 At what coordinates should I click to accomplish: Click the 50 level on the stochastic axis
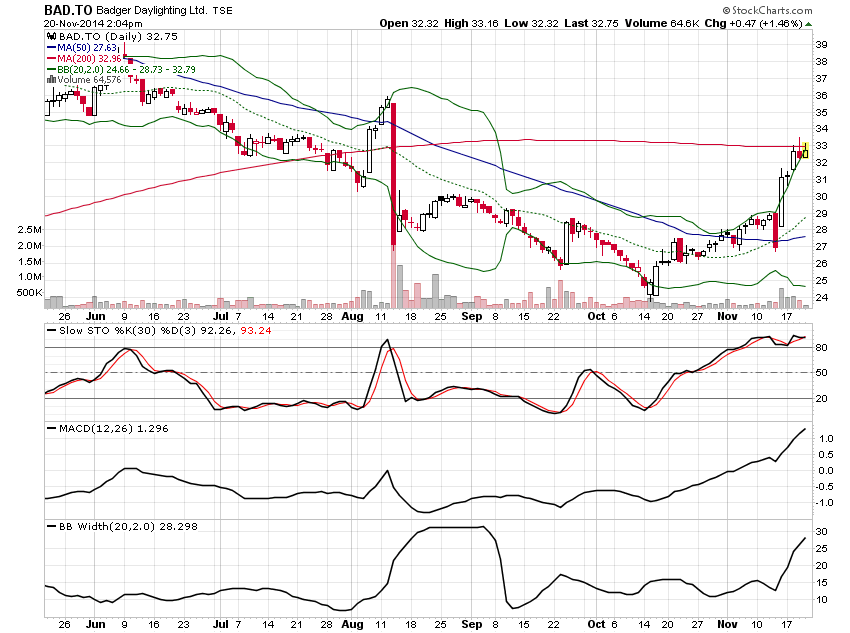click(821, 373)
